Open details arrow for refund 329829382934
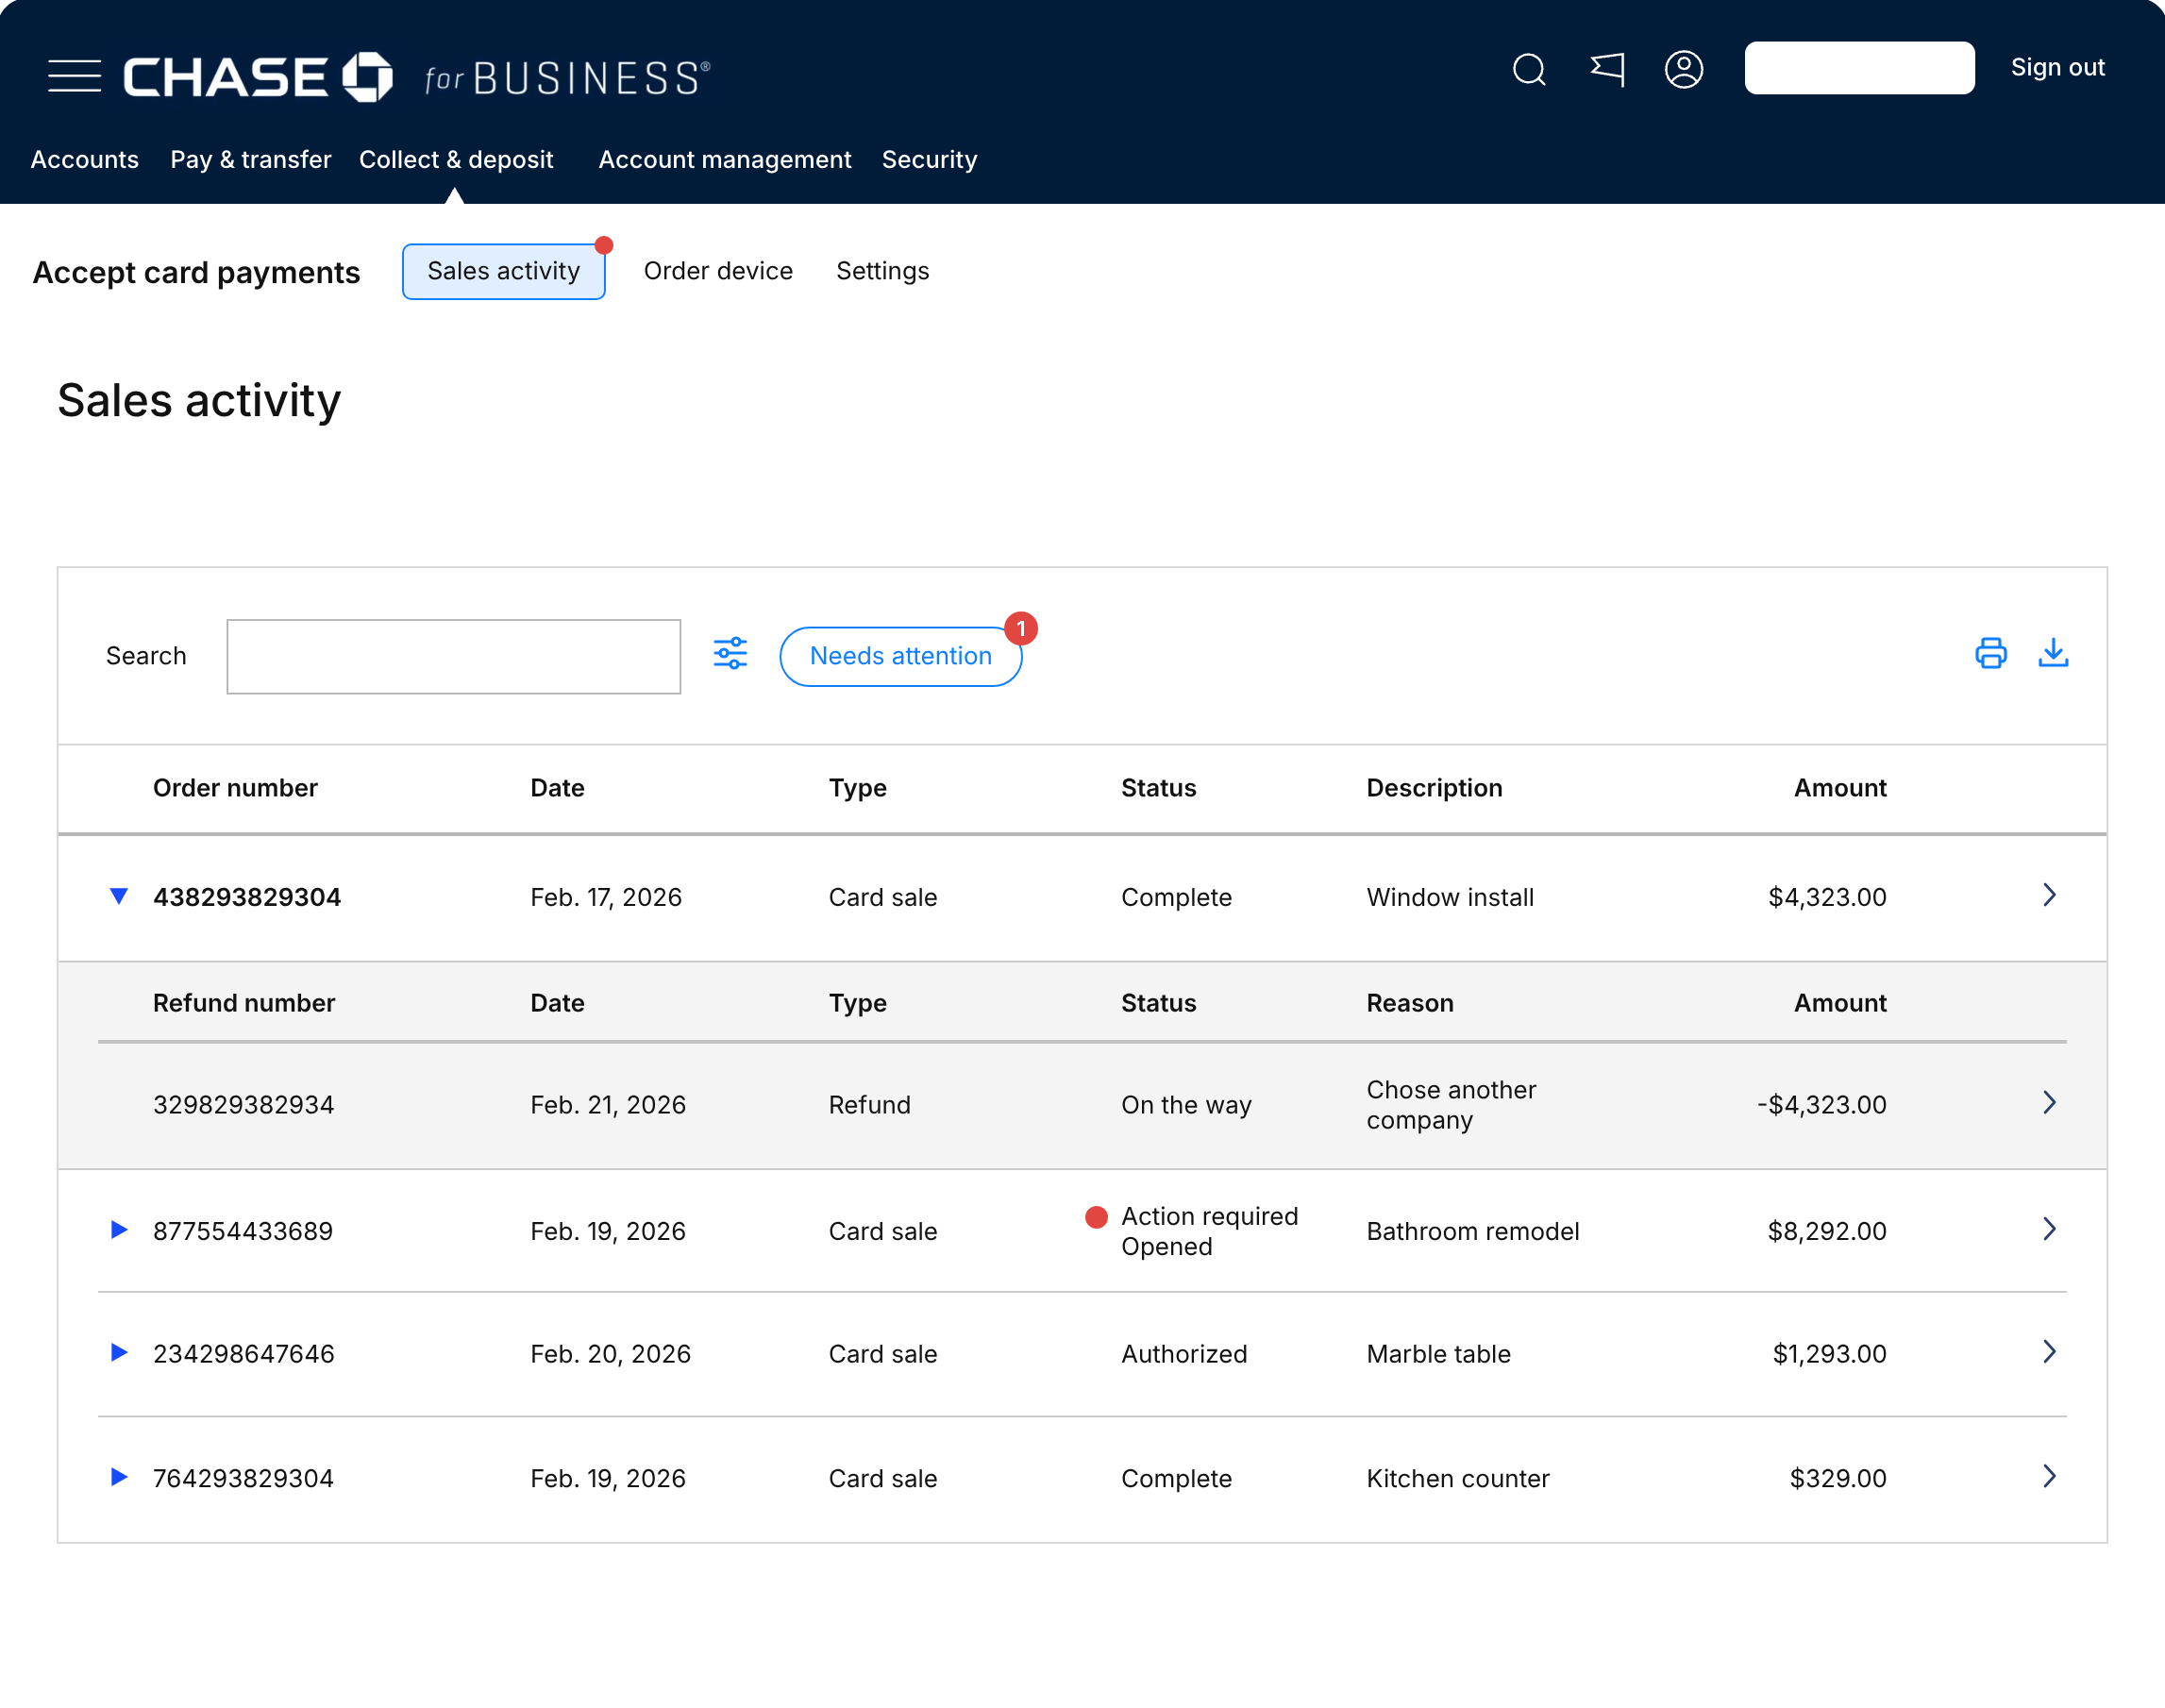Screen dimensions: 2165x1708 click(x=2049, y=1103)
